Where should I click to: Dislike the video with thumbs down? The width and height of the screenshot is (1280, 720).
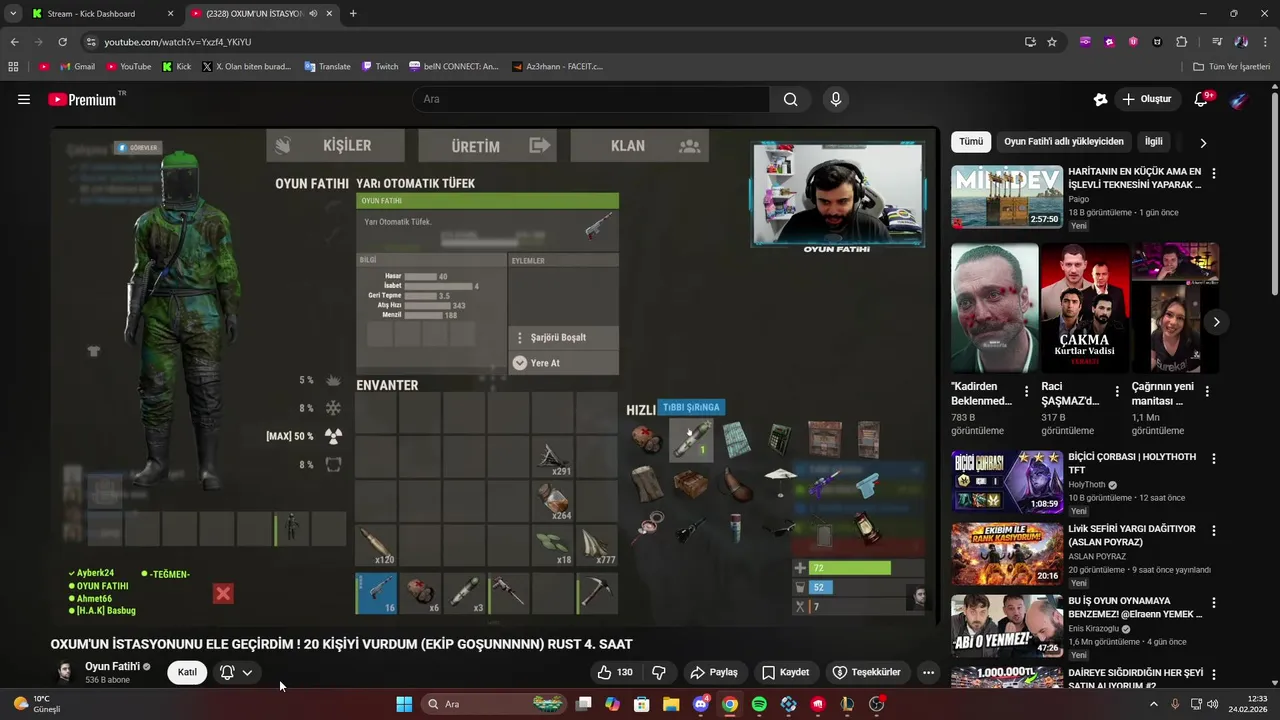tap(659, 672)
